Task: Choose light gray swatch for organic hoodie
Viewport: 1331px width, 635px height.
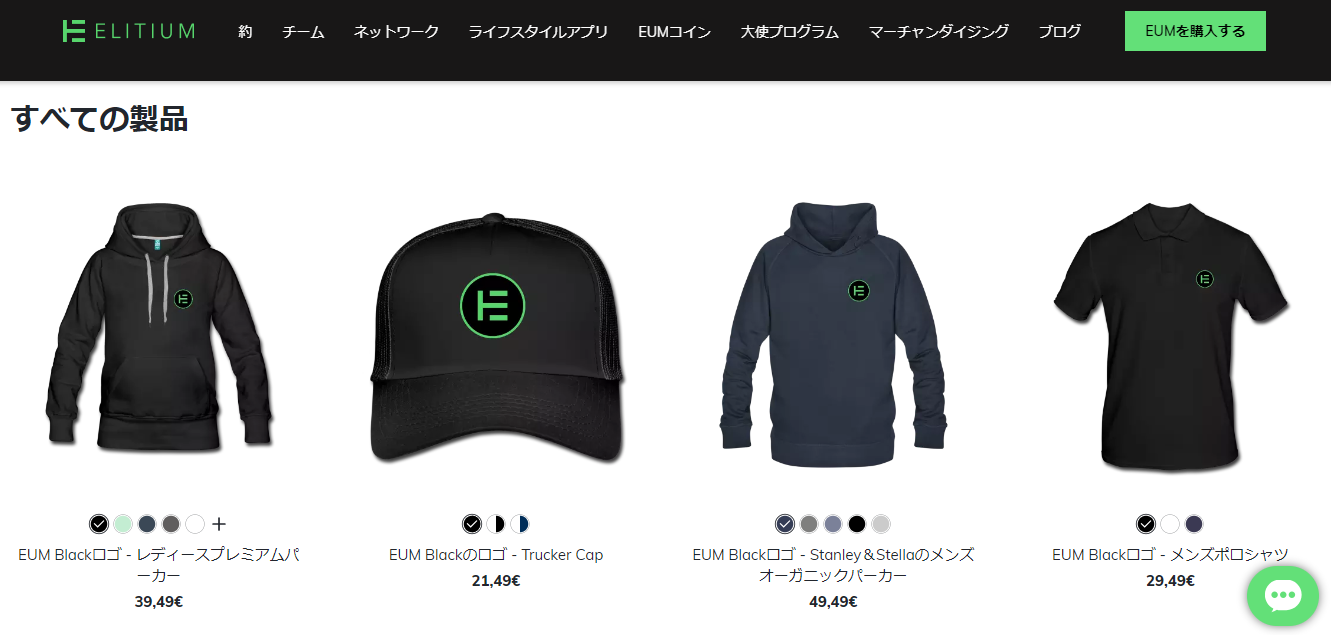Action: click(x=881, y=524)
